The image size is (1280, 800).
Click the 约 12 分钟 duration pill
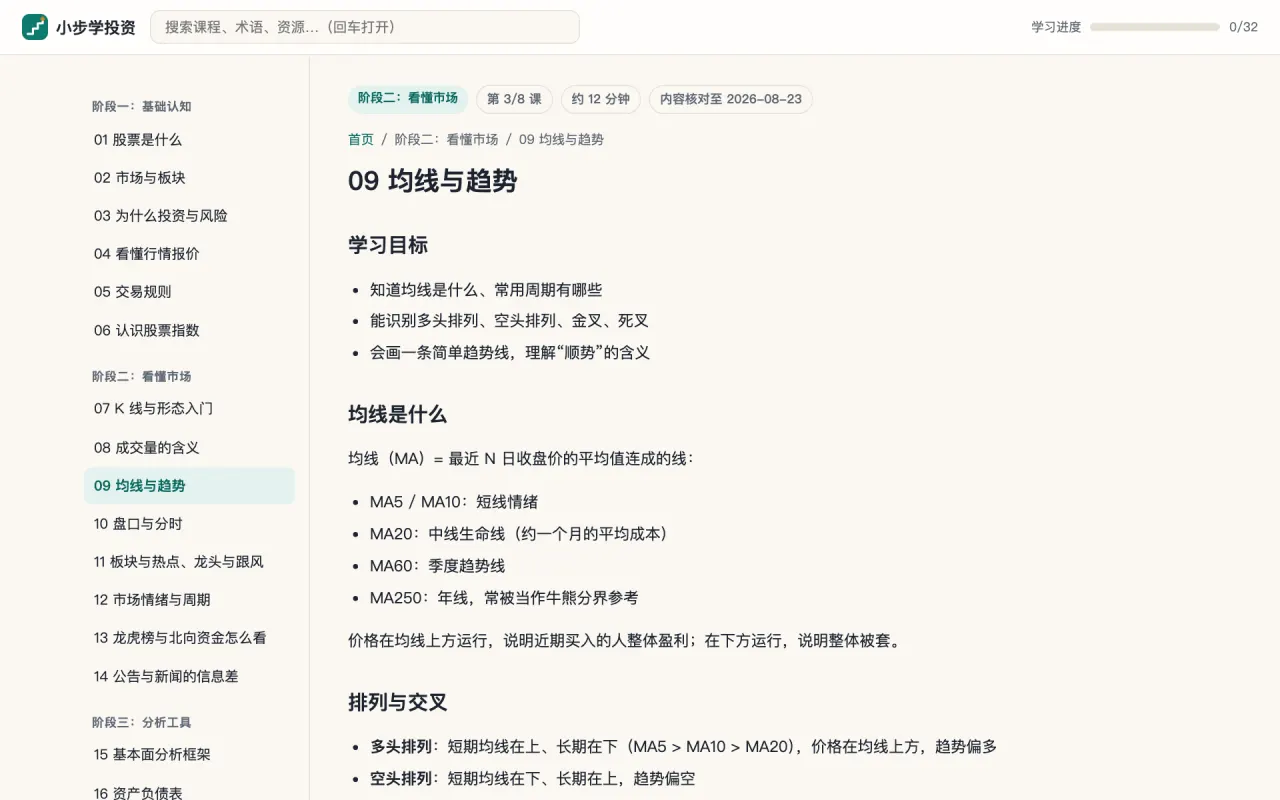point(601,99)
